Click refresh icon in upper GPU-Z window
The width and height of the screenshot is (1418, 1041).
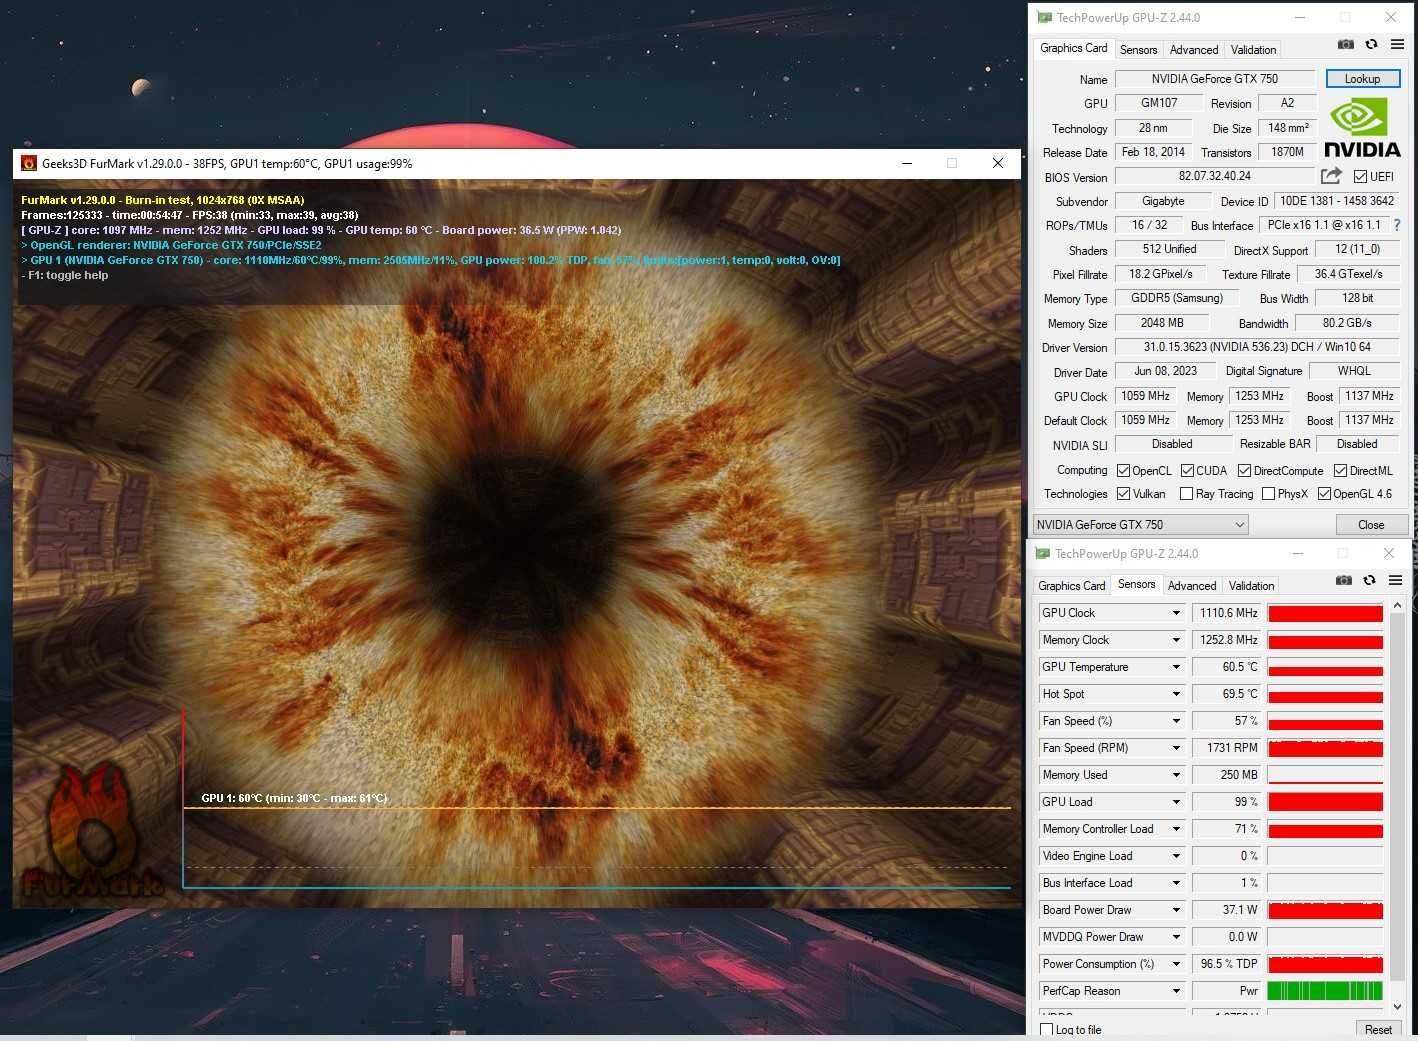[x=1371, y=44]
